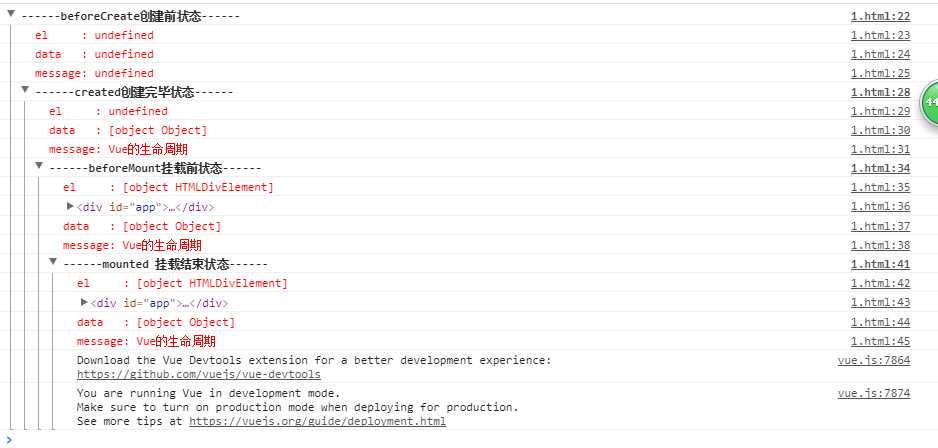Jump to source 1.html:34
The height and width of the screenshot is (448, 938).
(x=880, y=168)
